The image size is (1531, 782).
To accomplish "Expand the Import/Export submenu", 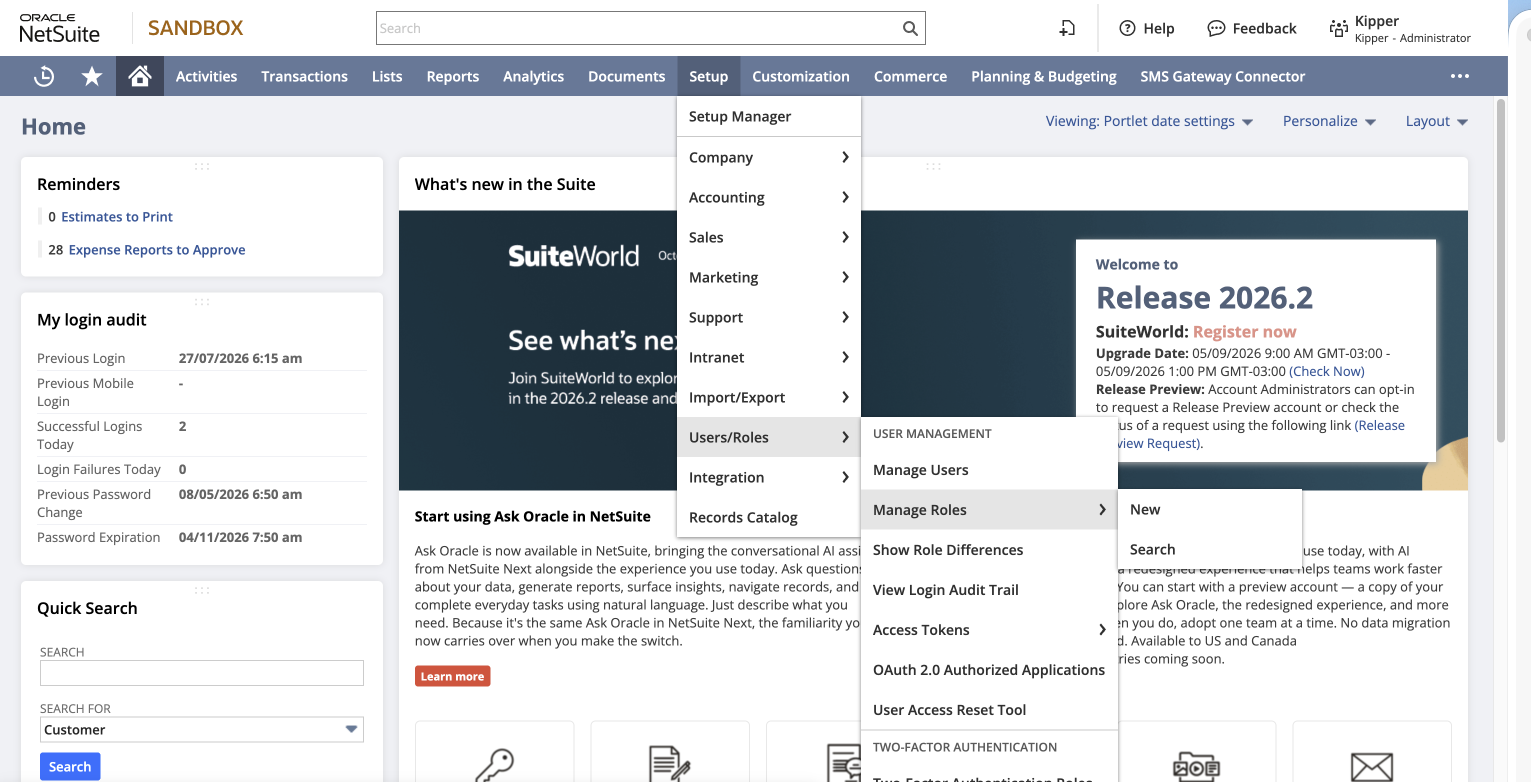I will tap(769, 397).
